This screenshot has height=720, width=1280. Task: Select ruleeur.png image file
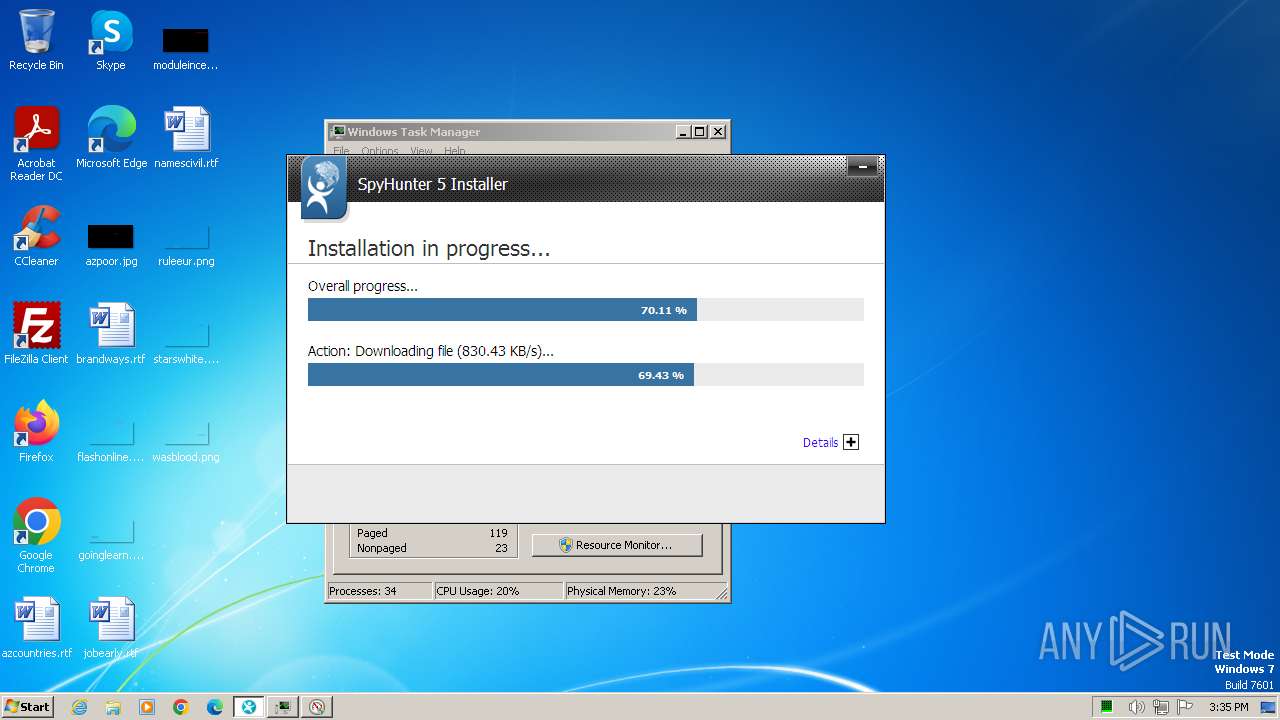pyautogui.click(x=186, y=245)
